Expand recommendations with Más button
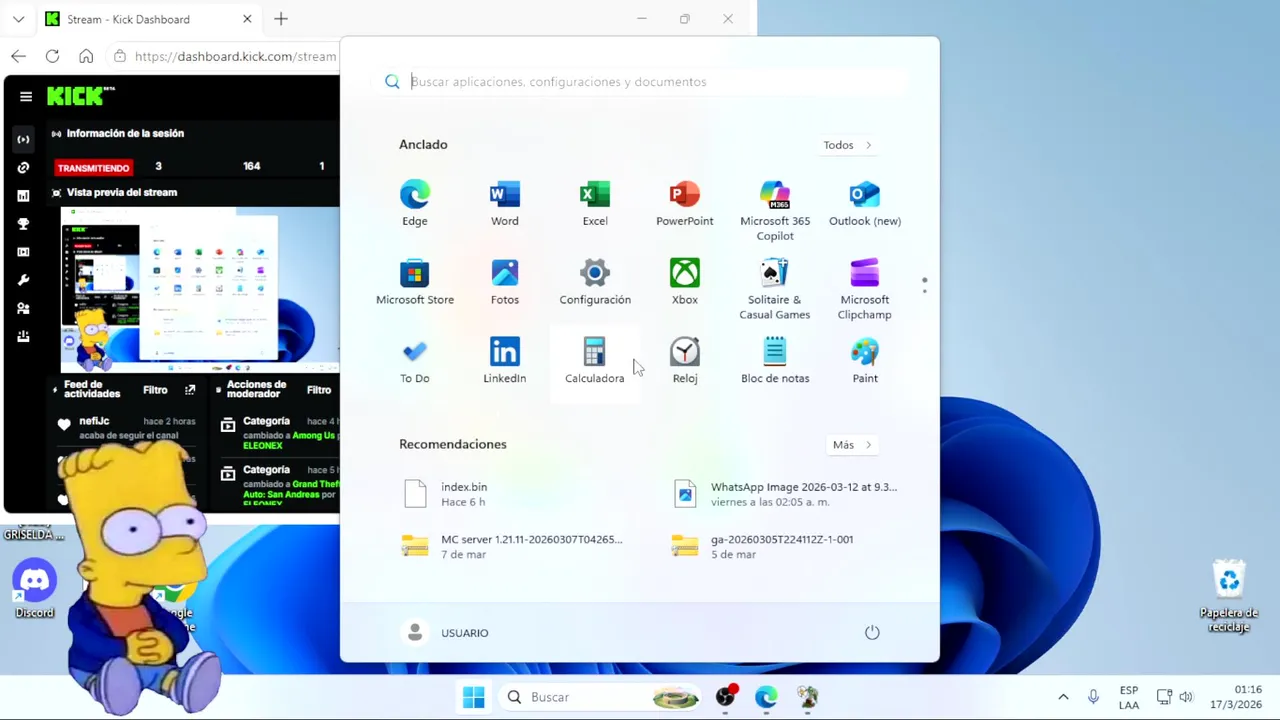The width and height of the screenshot is (1280, 720). click(852, 445)
